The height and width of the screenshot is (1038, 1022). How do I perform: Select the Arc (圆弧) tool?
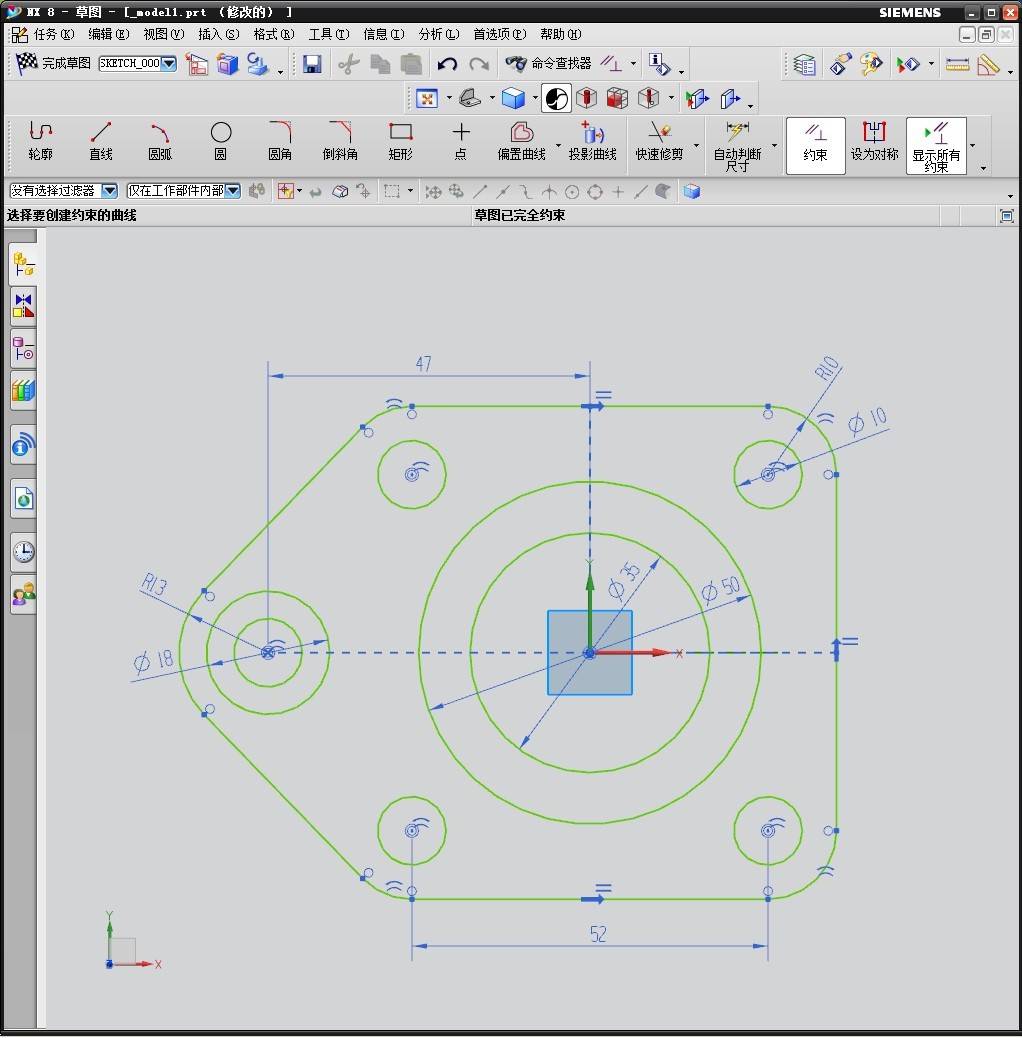[160, 142]
